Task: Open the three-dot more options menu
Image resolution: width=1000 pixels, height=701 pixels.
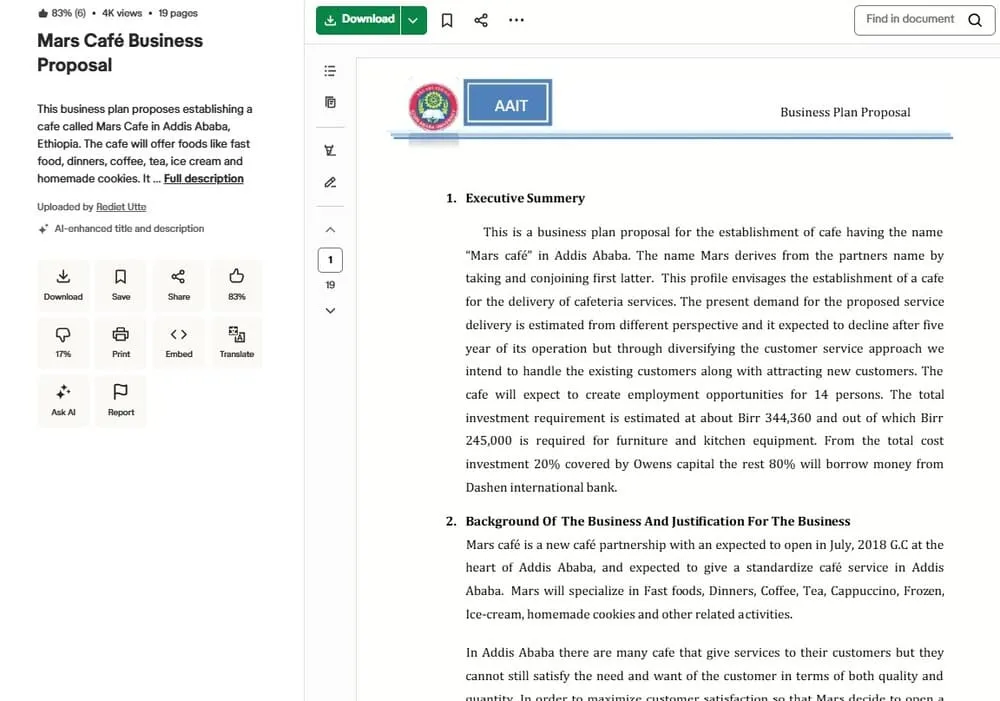Action: coord(516,20)
